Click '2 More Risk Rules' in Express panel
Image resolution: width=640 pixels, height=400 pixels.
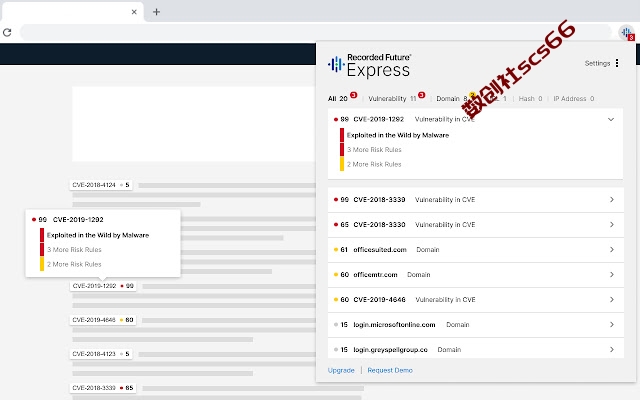[374, 164]
